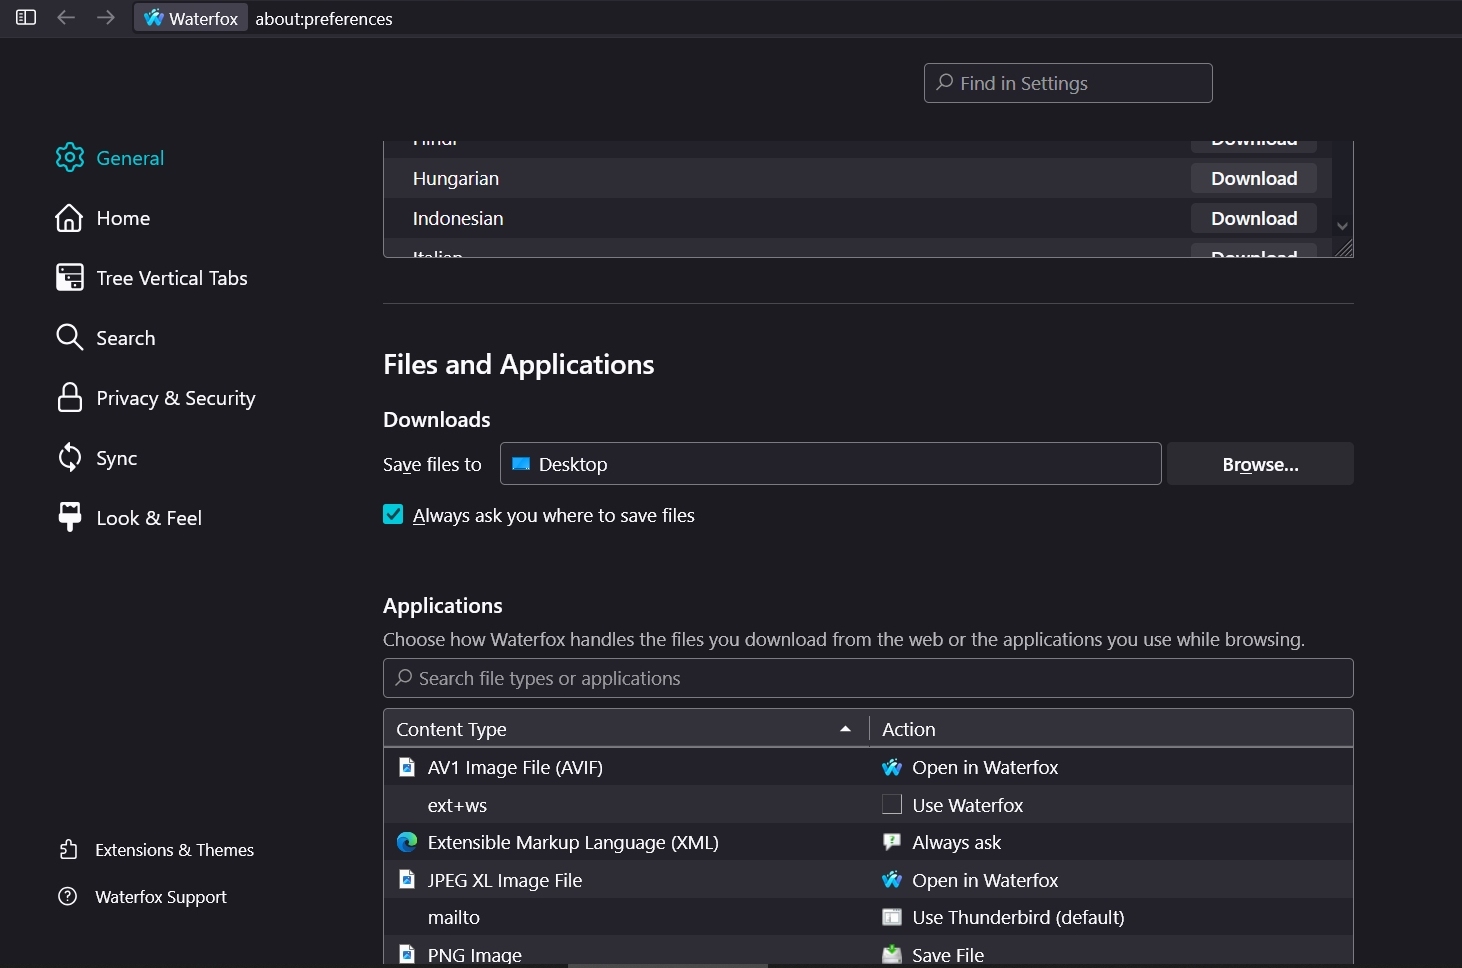Click the Sync arrows icon
This screenshot has width=1462, height=968.
point(69,458)
